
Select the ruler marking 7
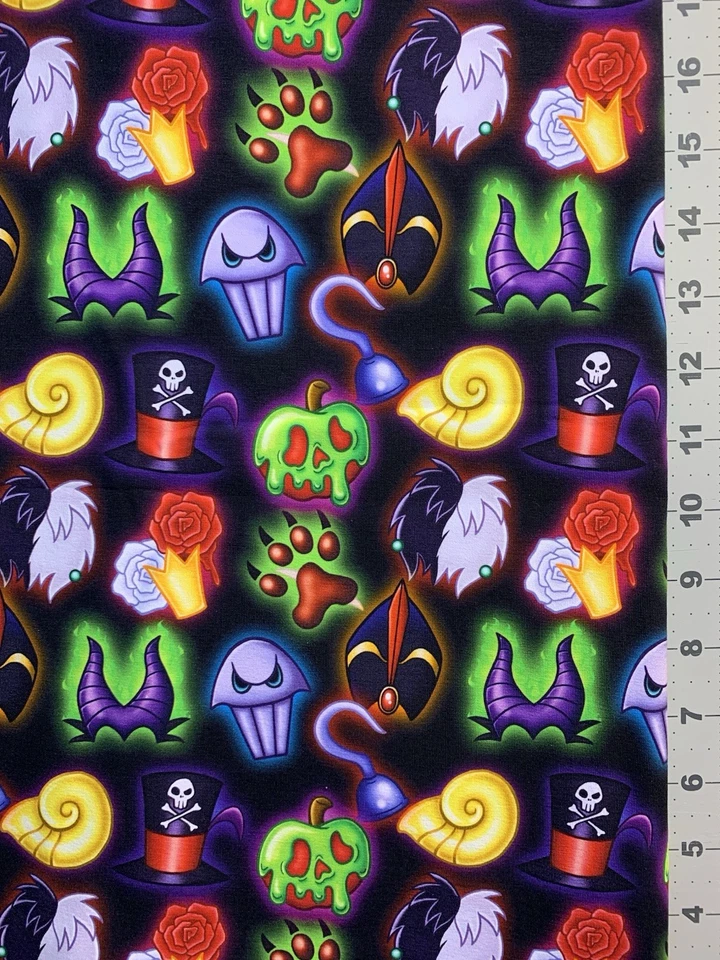click(x=691, y=714)
